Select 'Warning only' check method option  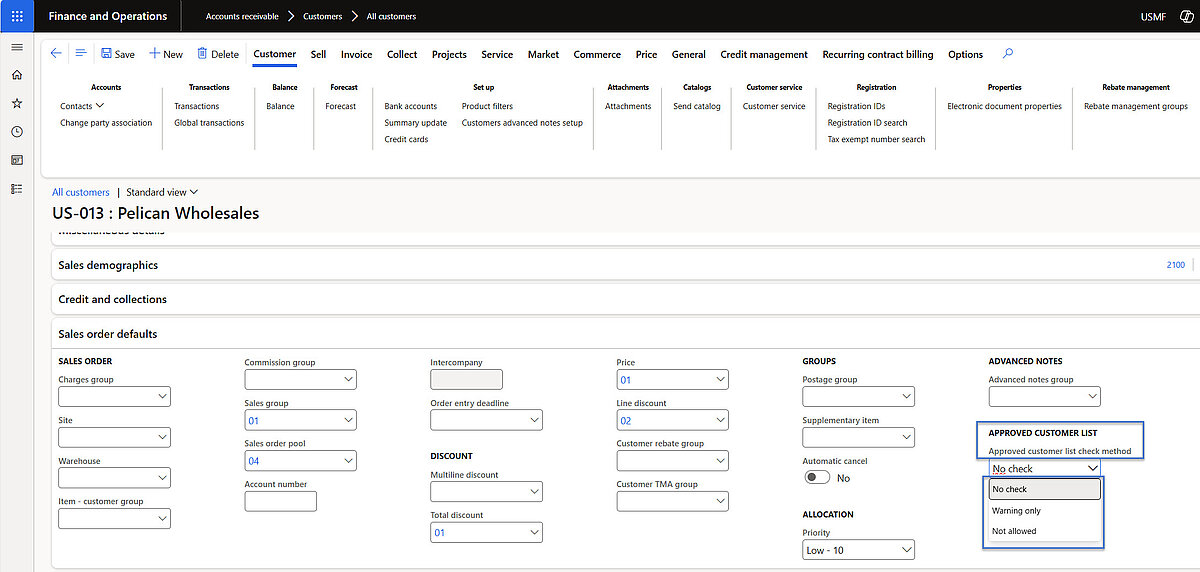pos(1016,511)
